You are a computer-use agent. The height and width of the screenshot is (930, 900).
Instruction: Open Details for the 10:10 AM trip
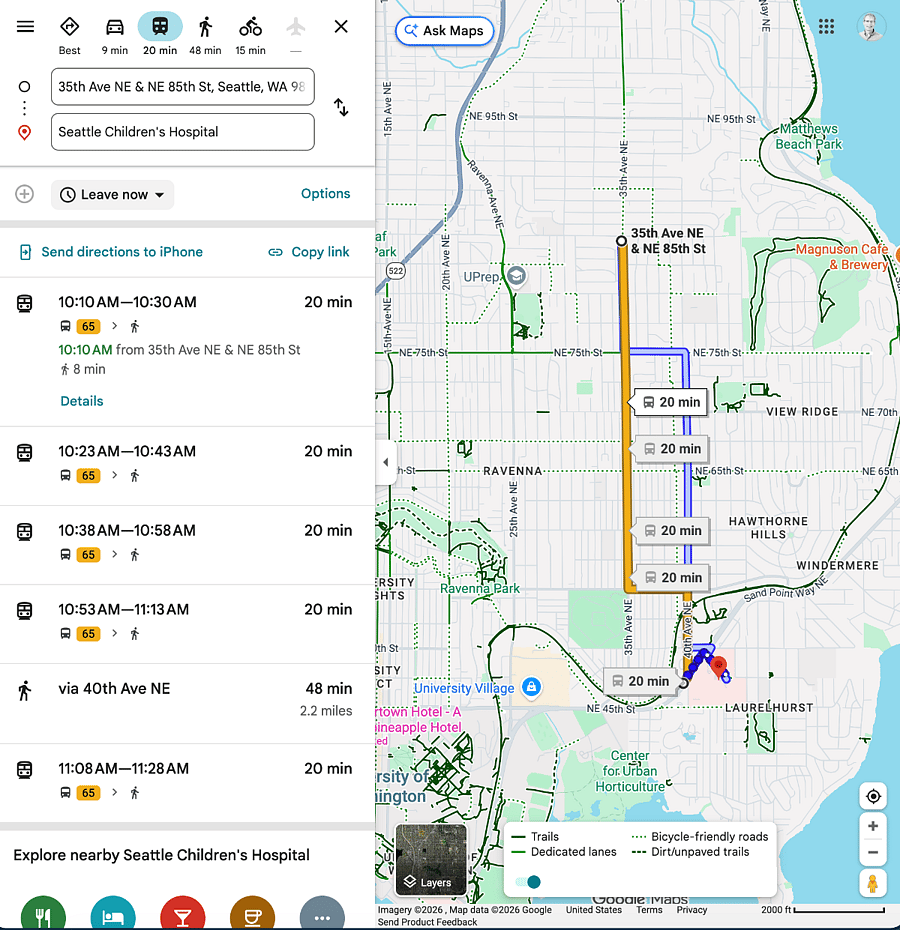[82, 401]
